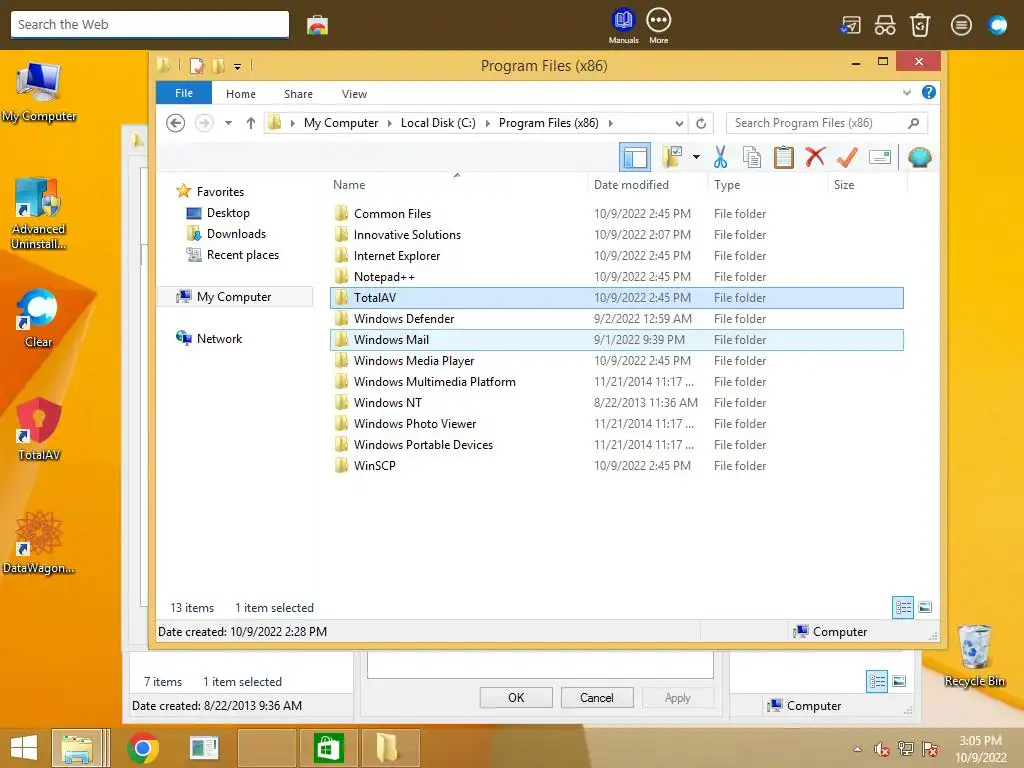
Task: Open the Share ribbon tab
Action: [298, 94]
